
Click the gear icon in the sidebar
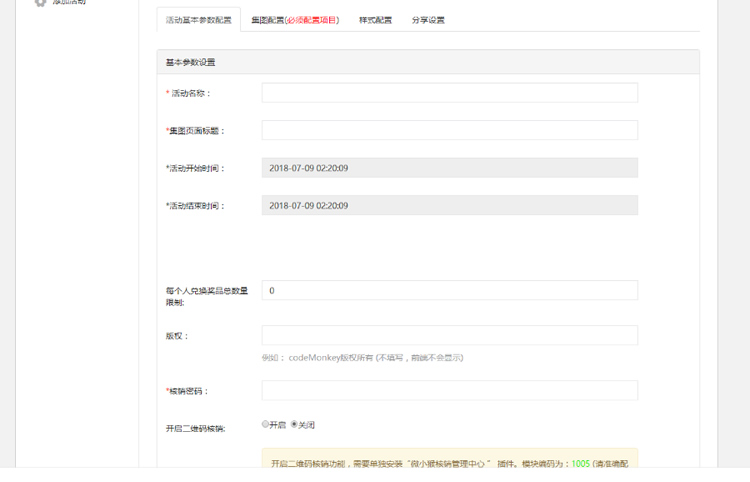coord(40,3)
